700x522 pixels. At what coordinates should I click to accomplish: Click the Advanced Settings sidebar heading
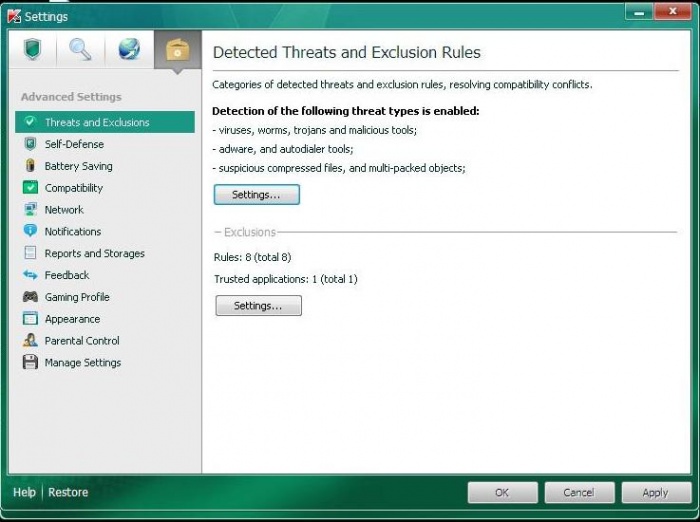click(71, 97)
